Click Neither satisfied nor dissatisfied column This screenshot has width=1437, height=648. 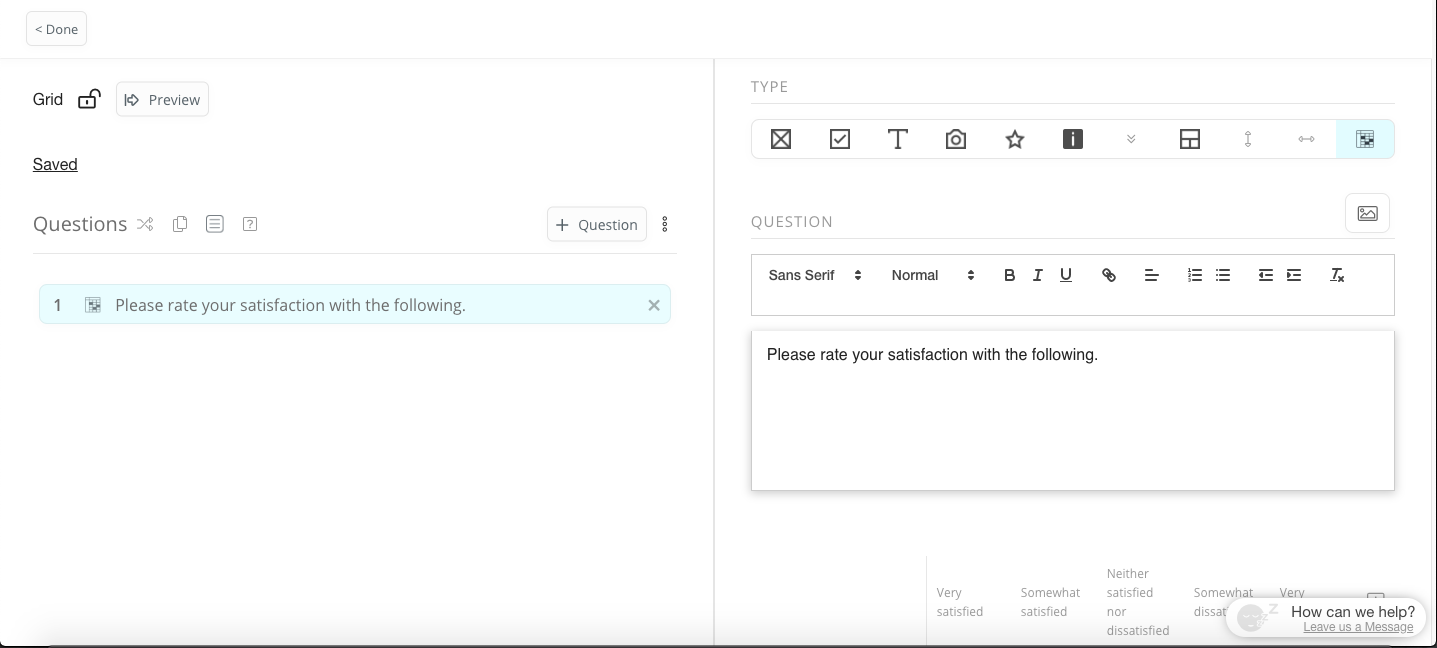1138,602
